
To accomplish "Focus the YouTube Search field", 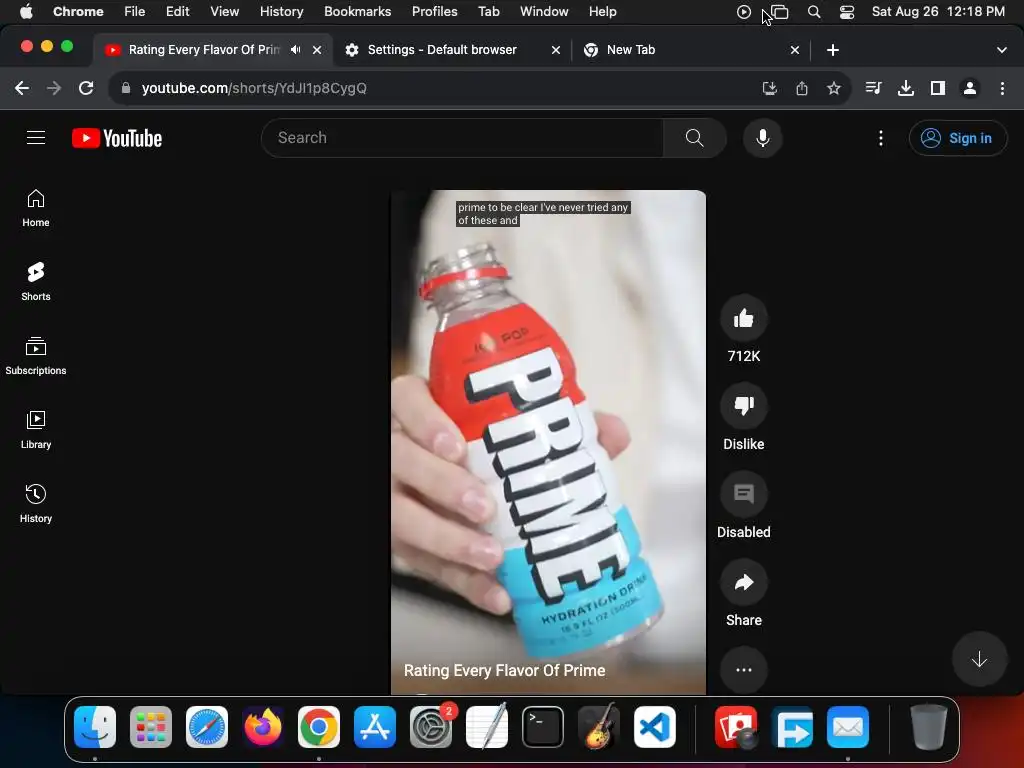I will (x=462, y=138).
